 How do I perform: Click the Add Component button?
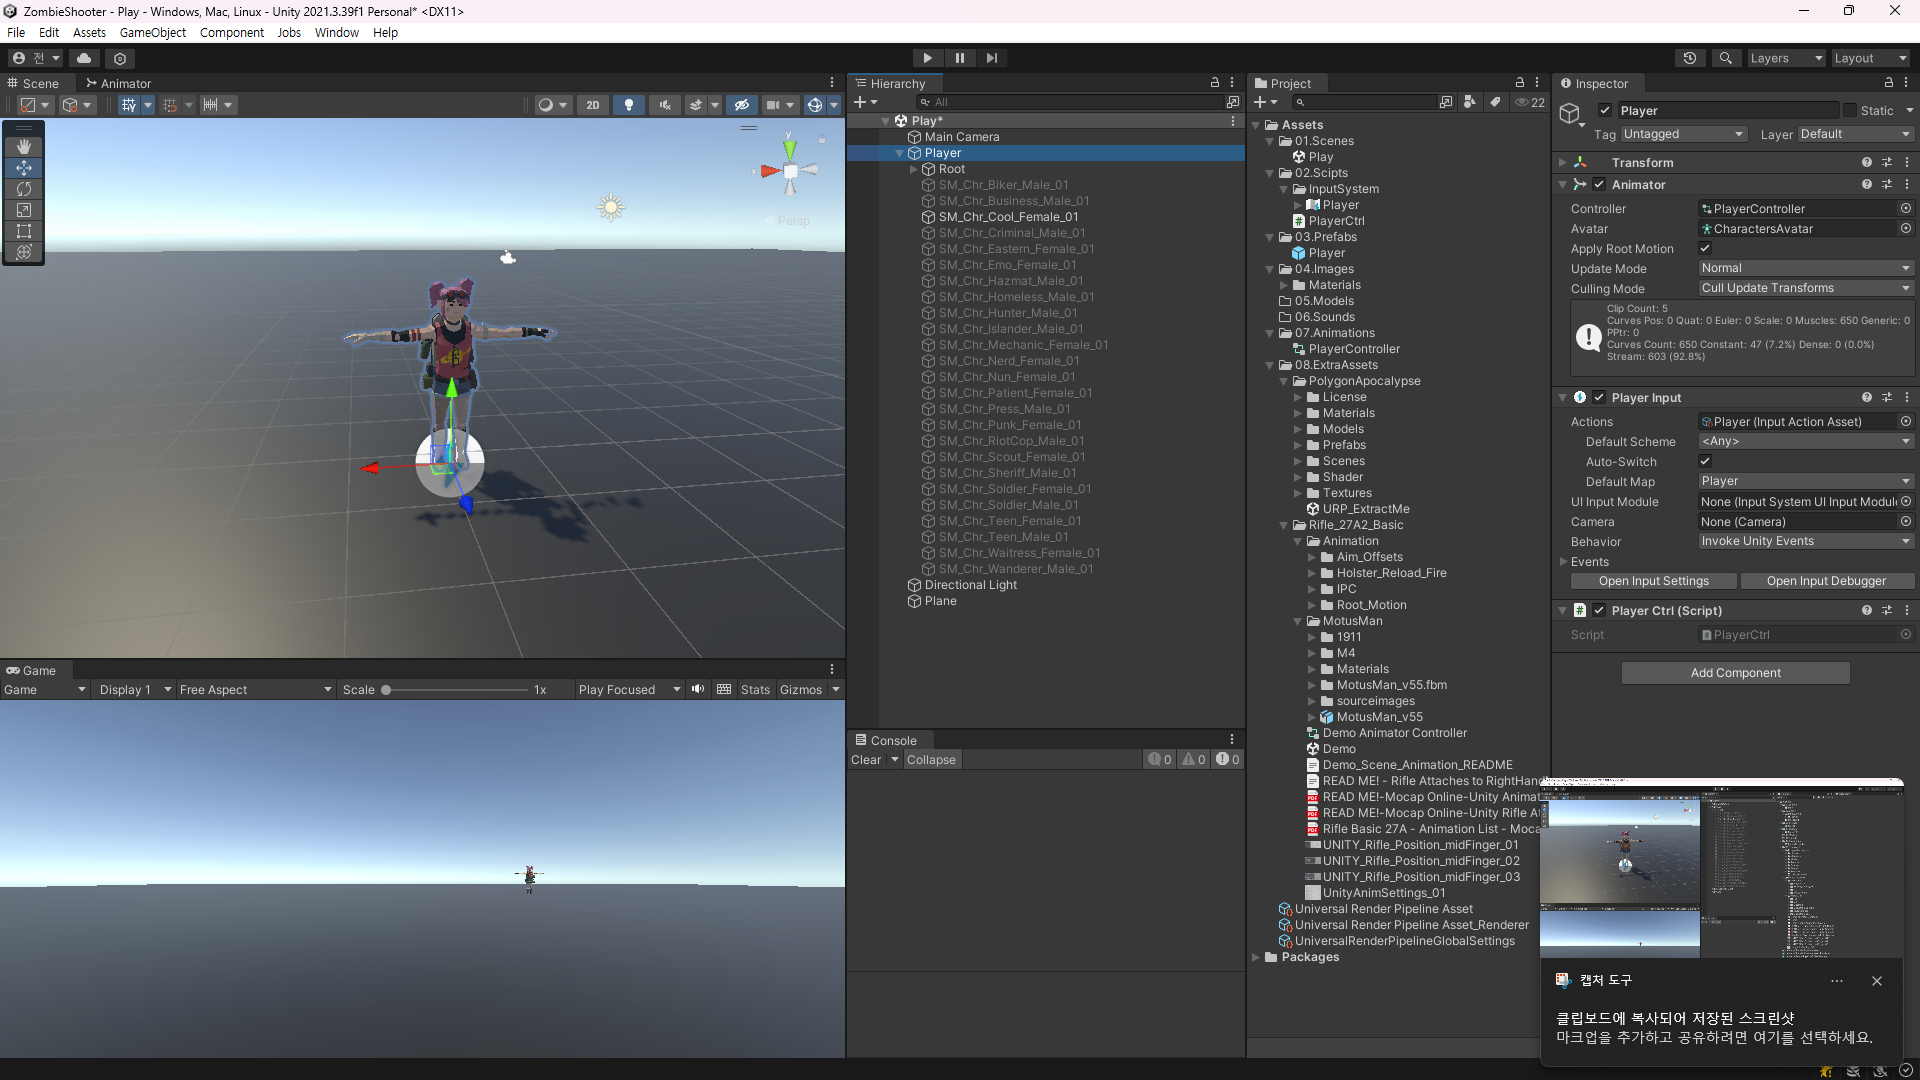click(1735, 673)
